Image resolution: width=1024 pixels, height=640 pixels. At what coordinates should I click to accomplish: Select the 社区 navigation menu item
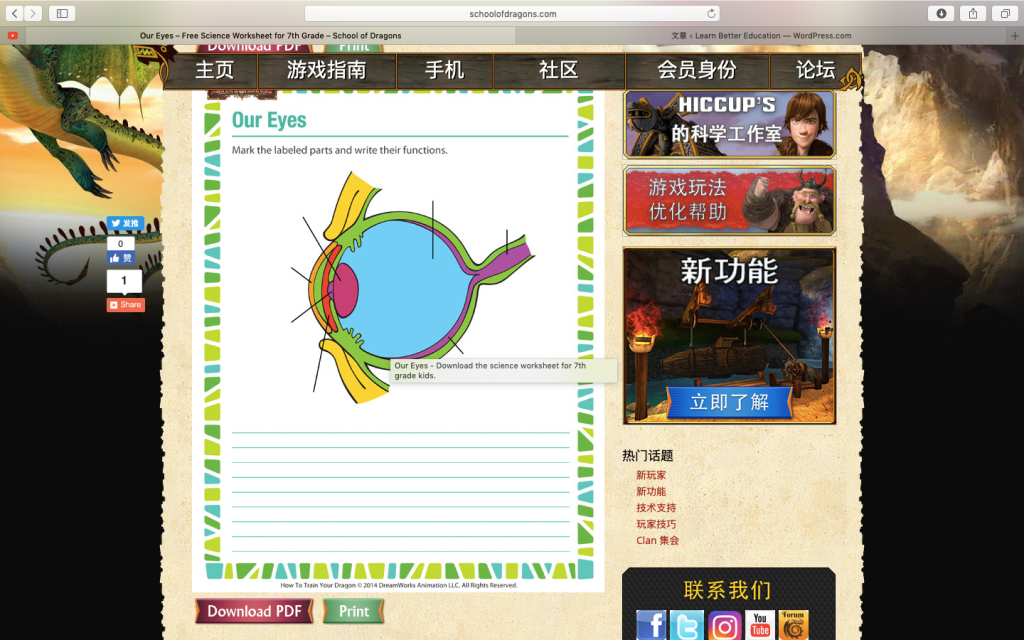click(558, 70)
